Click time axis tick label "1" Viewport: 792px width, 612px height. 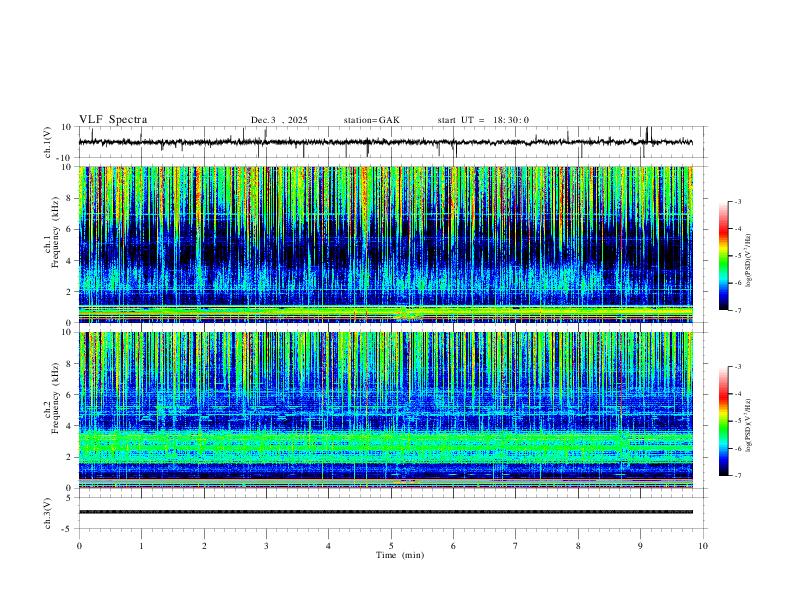[x=141, y=546]
